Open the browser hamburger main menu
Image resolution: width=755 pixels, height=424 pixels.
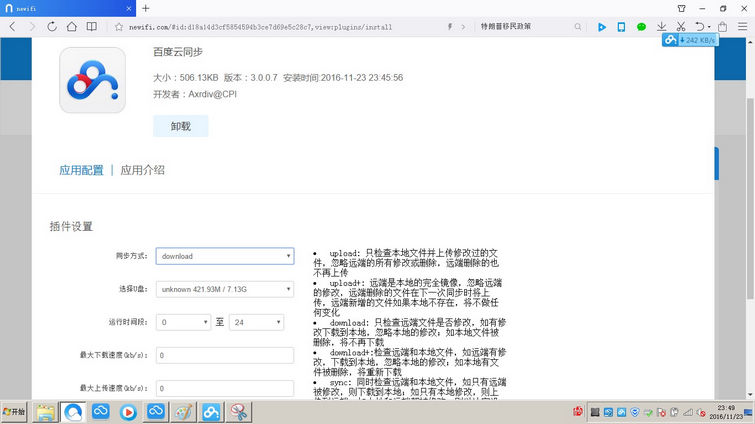coord(742,26)
